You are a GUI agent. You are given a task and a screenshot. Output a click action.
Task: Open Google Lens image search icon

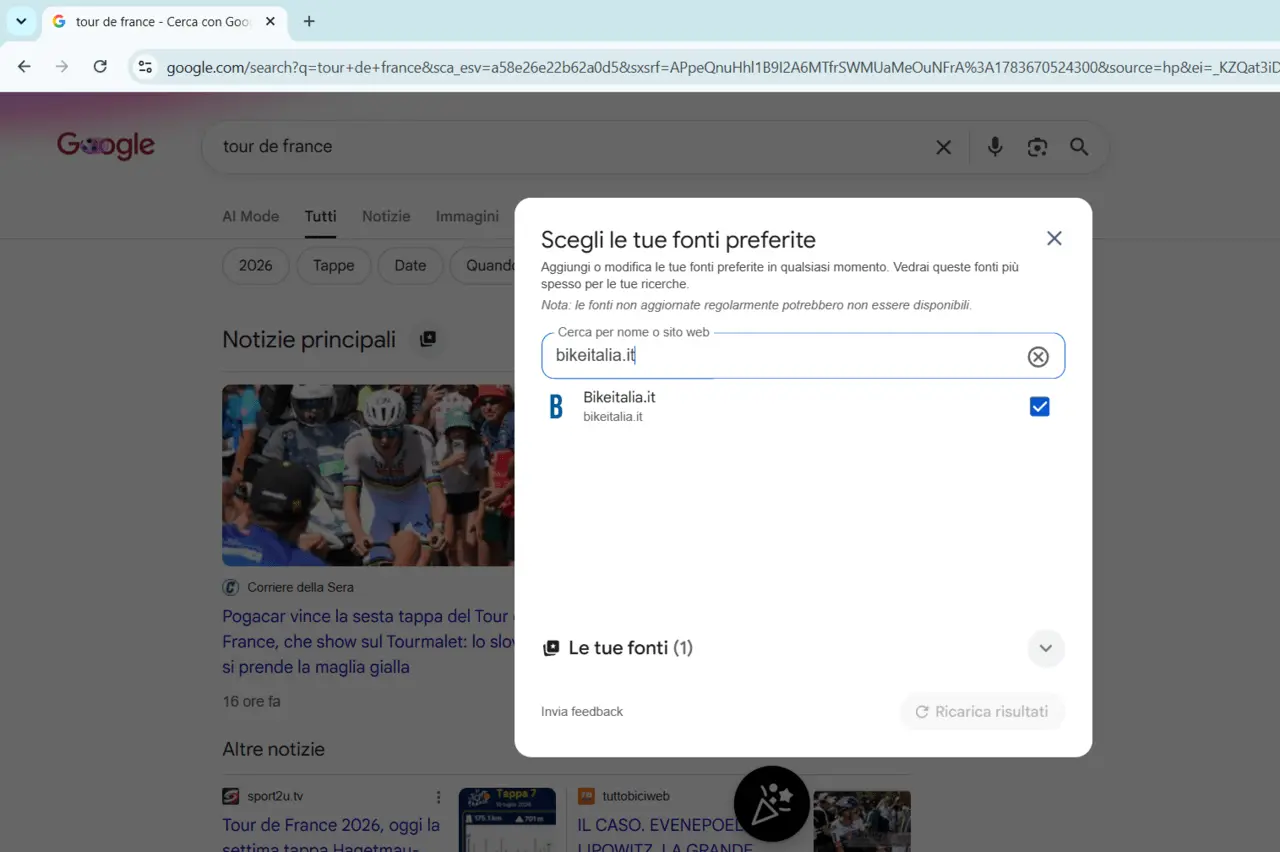(1037, 147)
